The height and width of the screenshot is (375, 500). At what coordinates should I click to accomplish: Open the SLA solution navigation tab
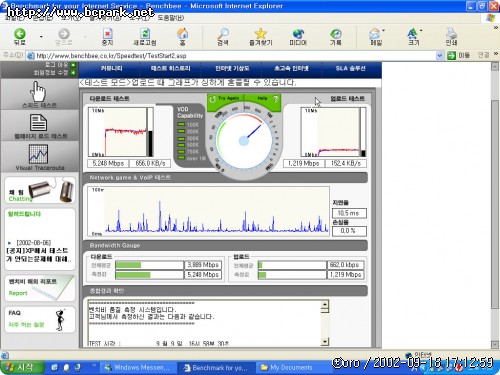tap(350, 68)
